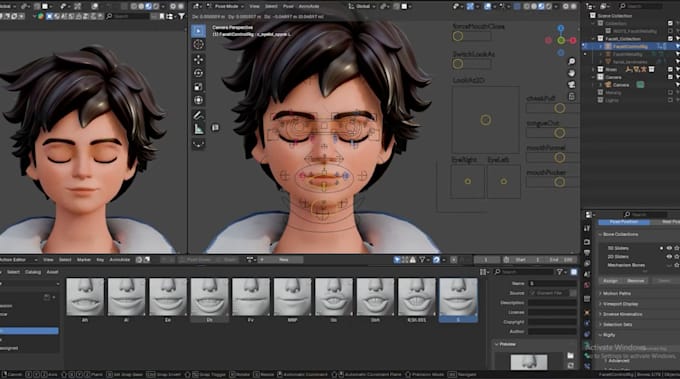Toggle exclude checkbox for Camera collection
This screenshot has height=379, width=680.
[x=670, y=77]
